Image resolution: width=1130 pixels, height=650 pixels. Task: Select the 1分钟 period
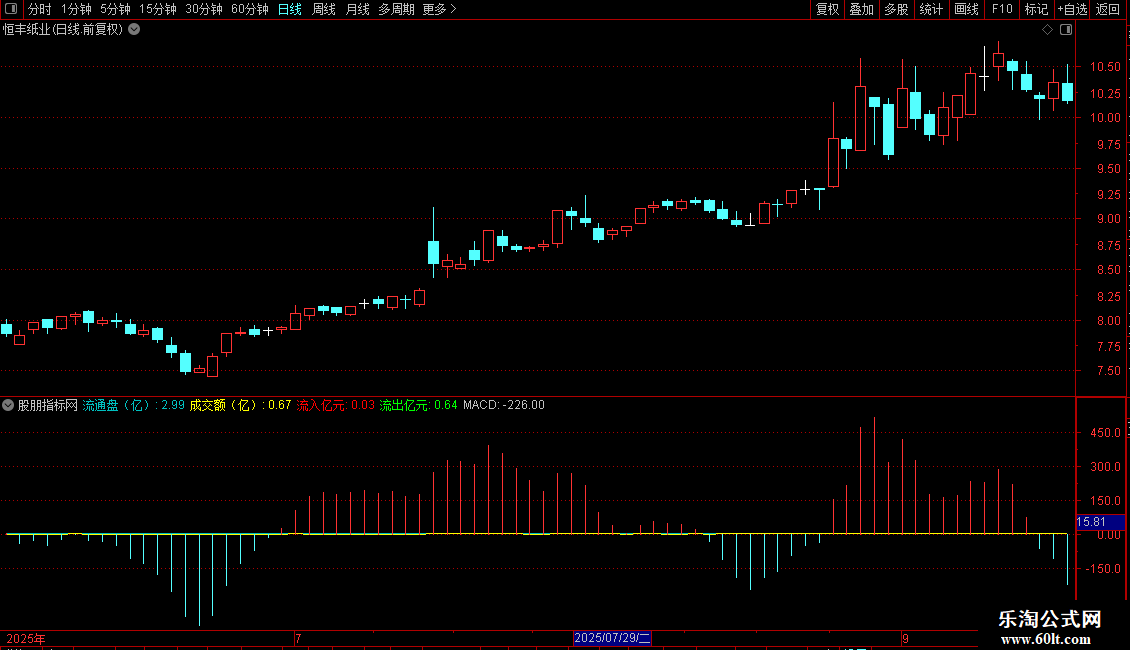point(76,9)
